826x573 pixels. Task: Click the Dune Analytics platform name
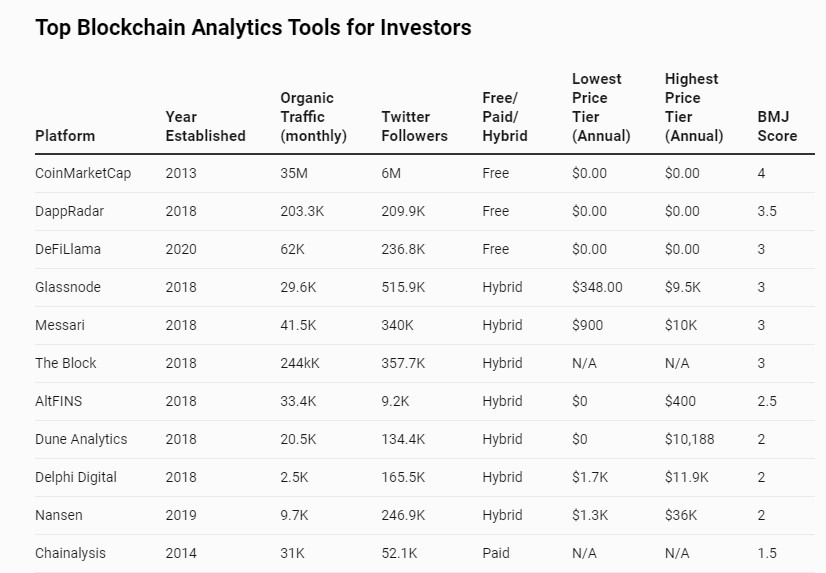(81, 439)
